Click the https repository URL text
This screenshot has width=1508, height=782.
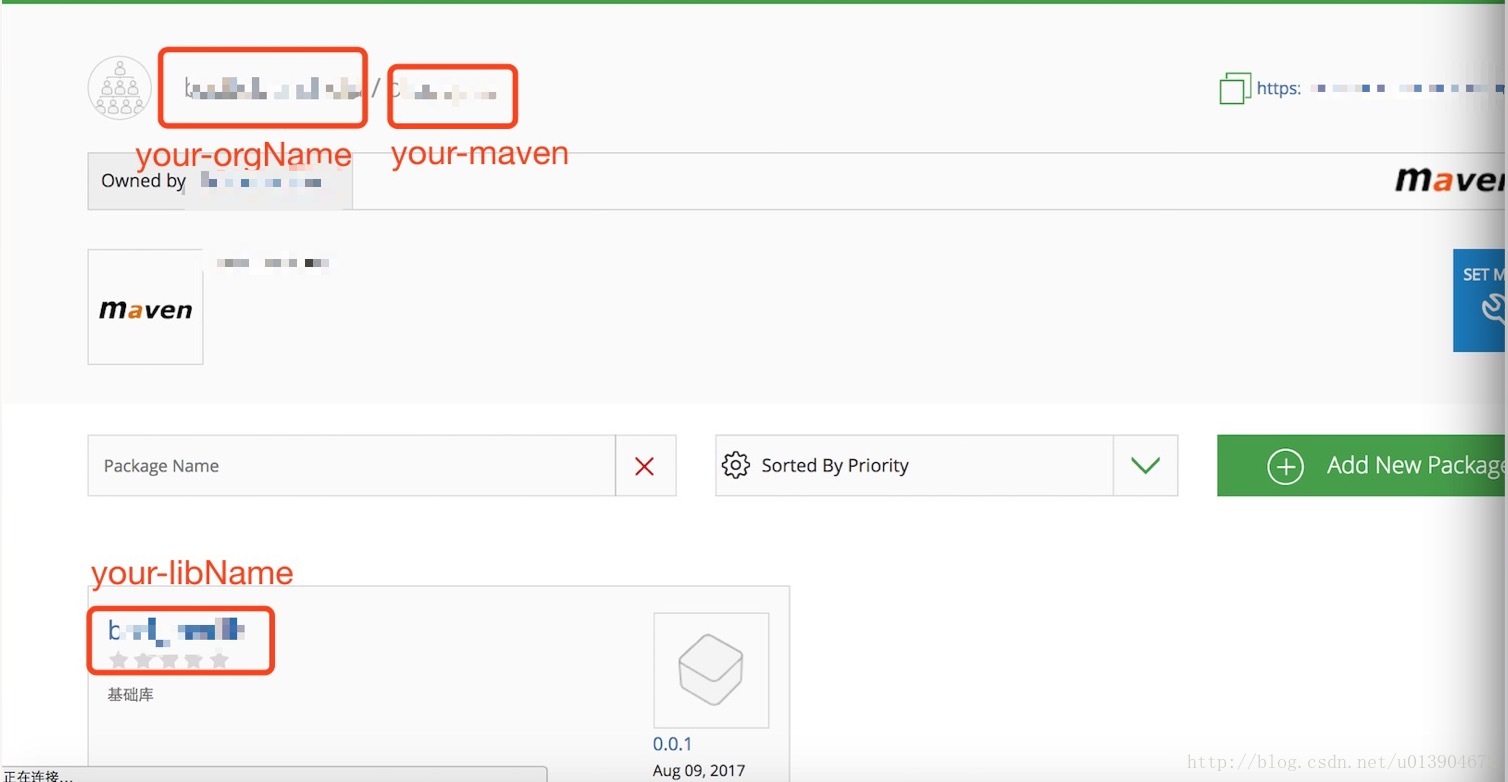point(1381,89)
